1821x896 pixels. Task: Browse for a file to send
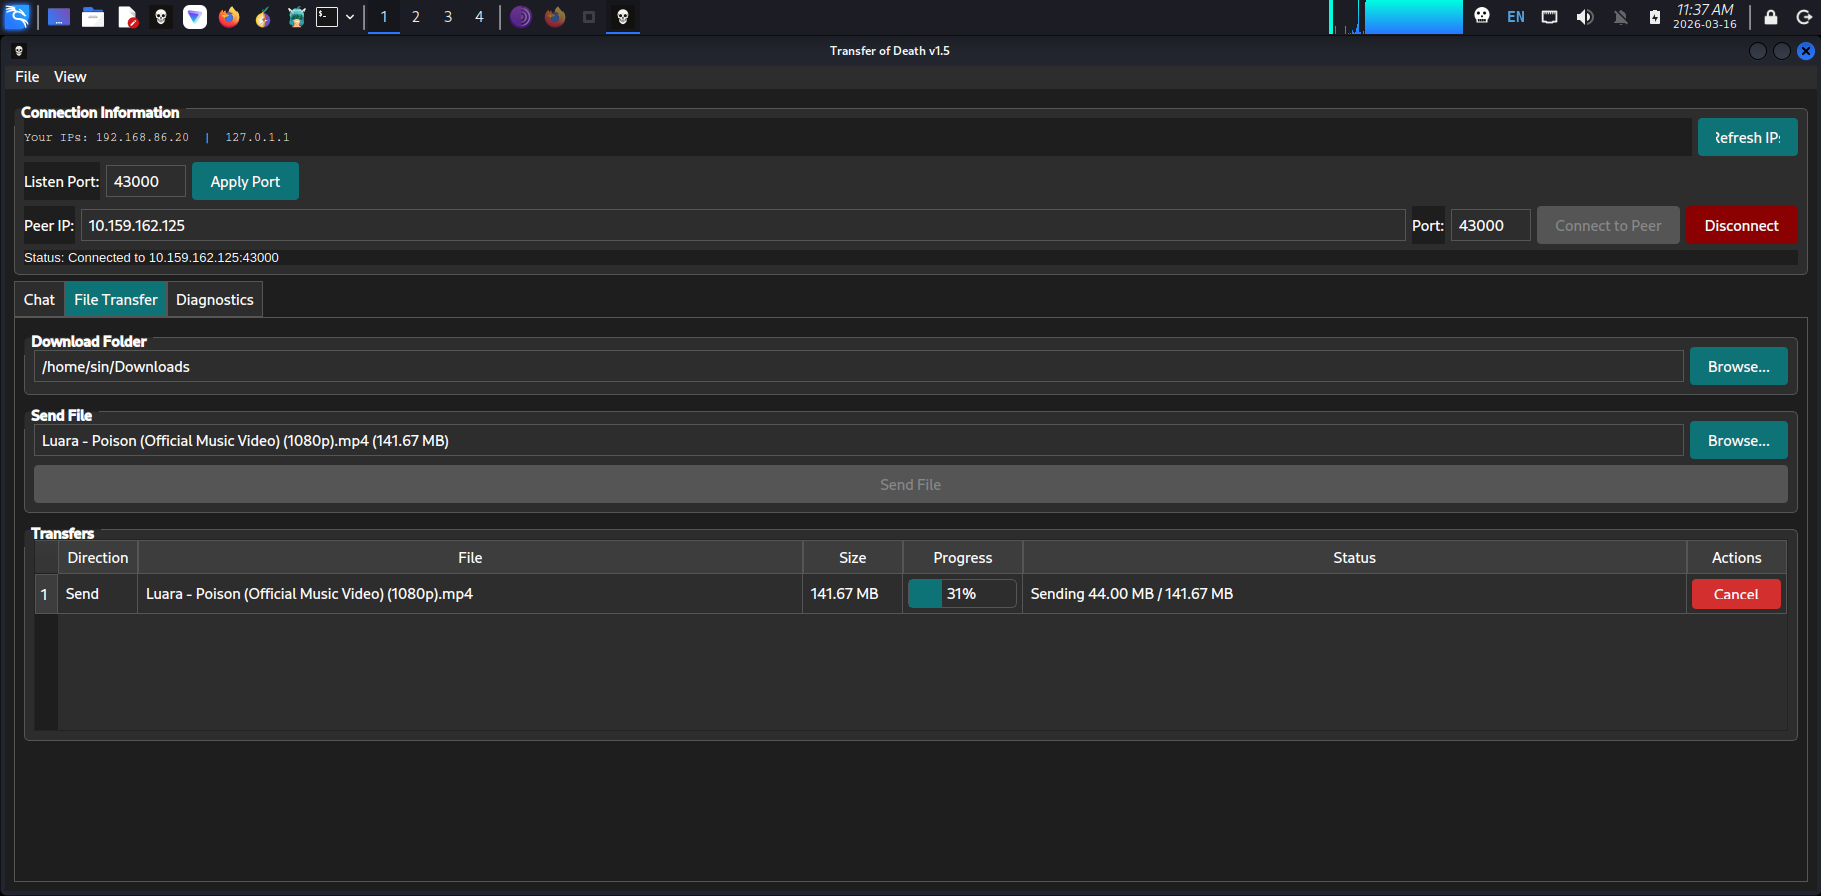coord(1738,440)
